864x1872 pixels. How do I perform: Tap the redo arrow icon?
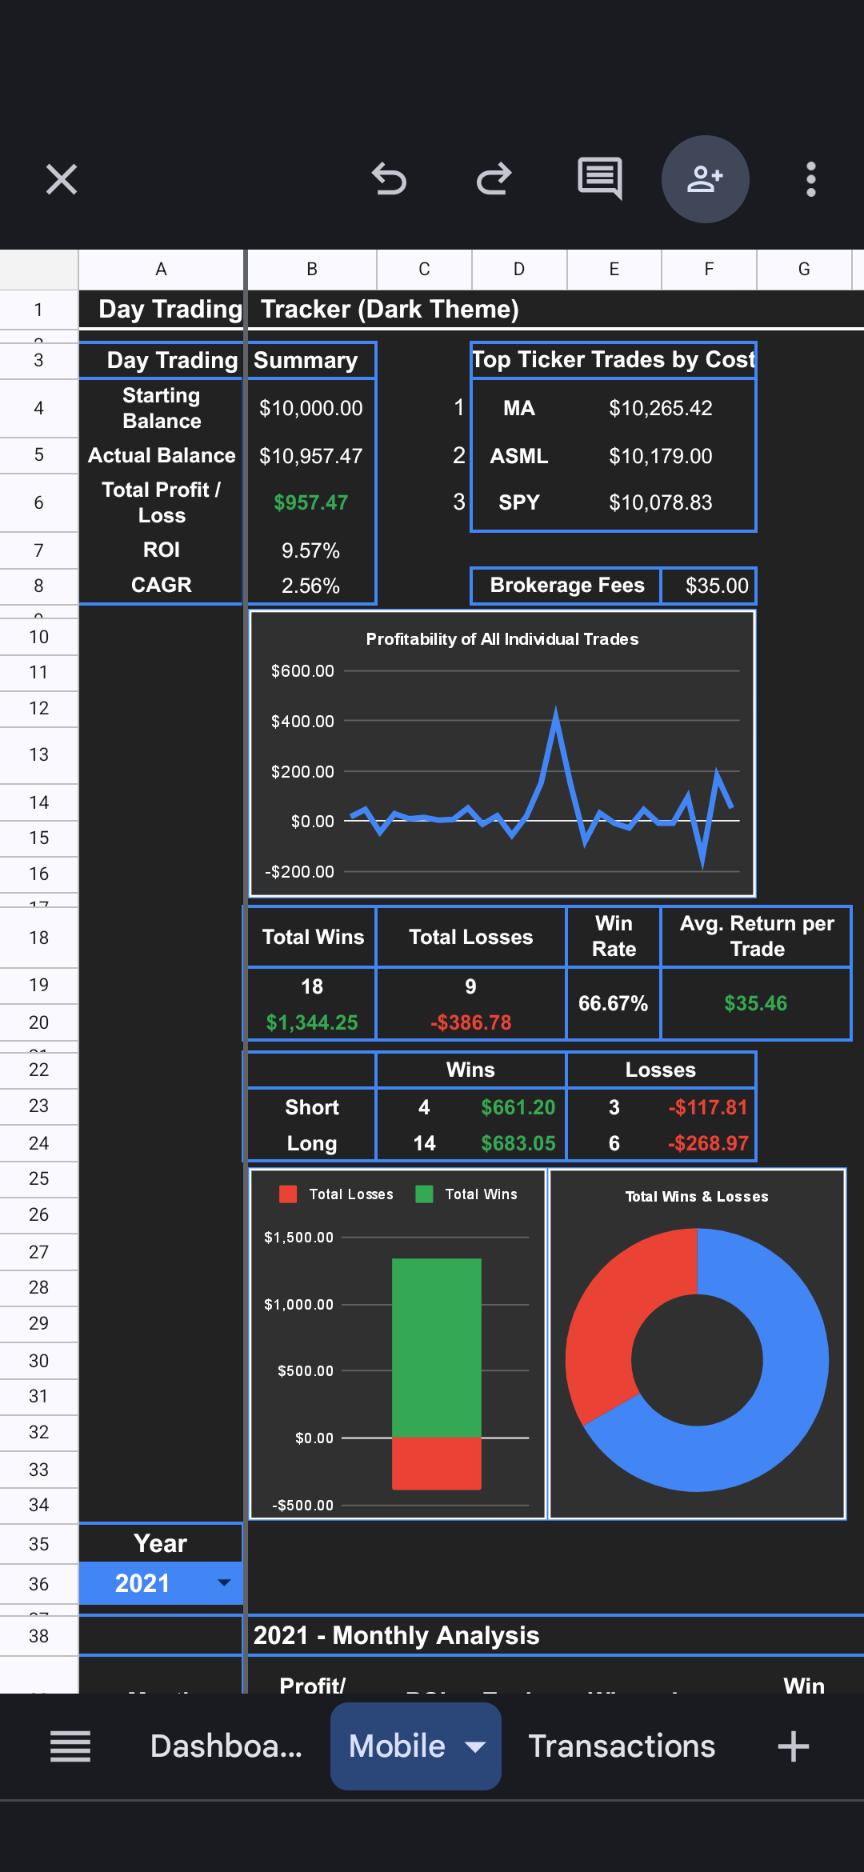point(494,180)
